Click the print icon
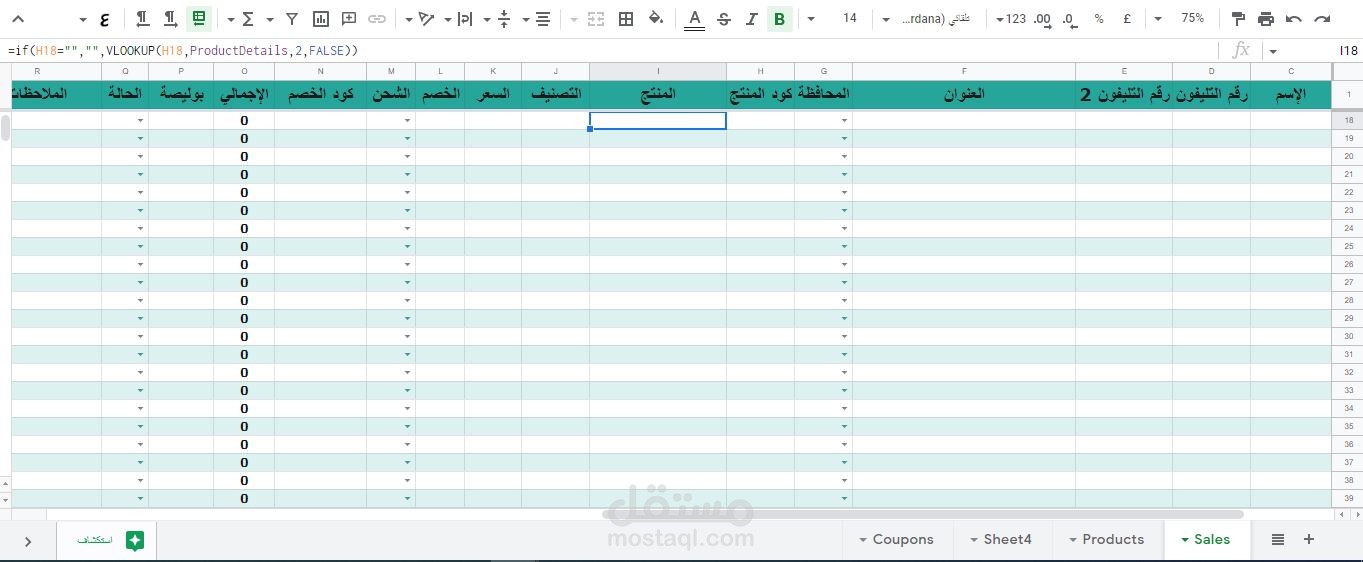This screenshot has height=562, width=1363. point(1266,19)
